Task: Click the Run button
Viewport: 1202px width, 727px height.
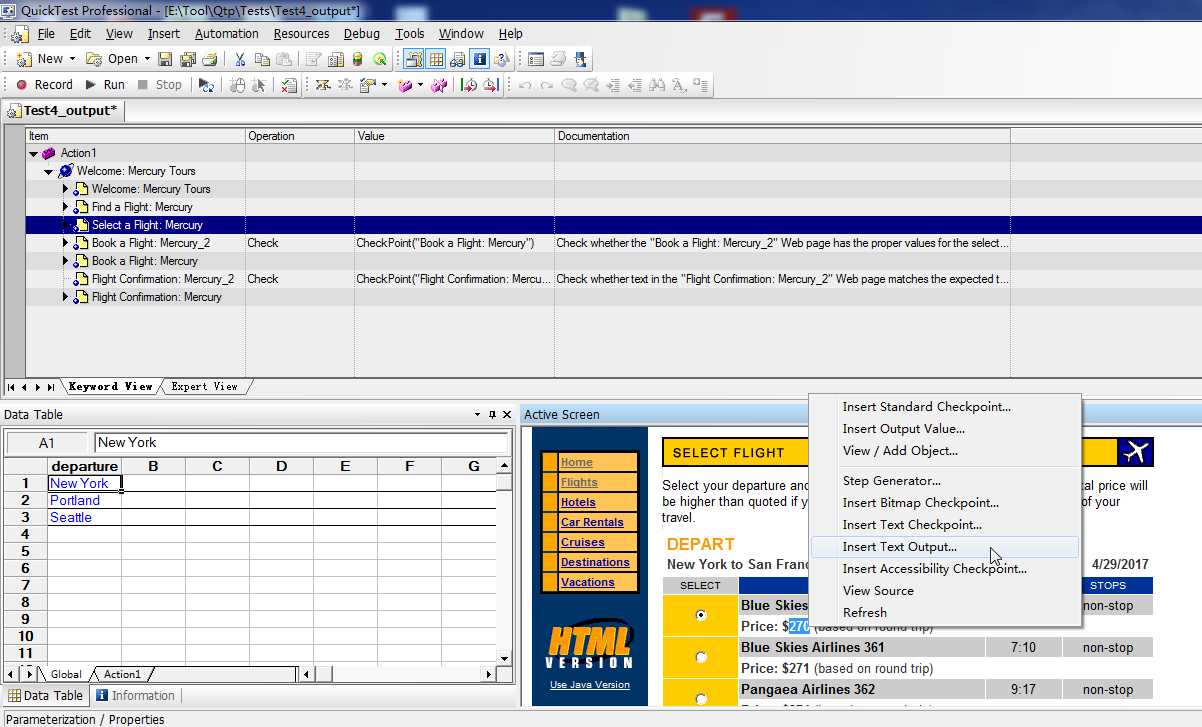Action: coord(105,85)
